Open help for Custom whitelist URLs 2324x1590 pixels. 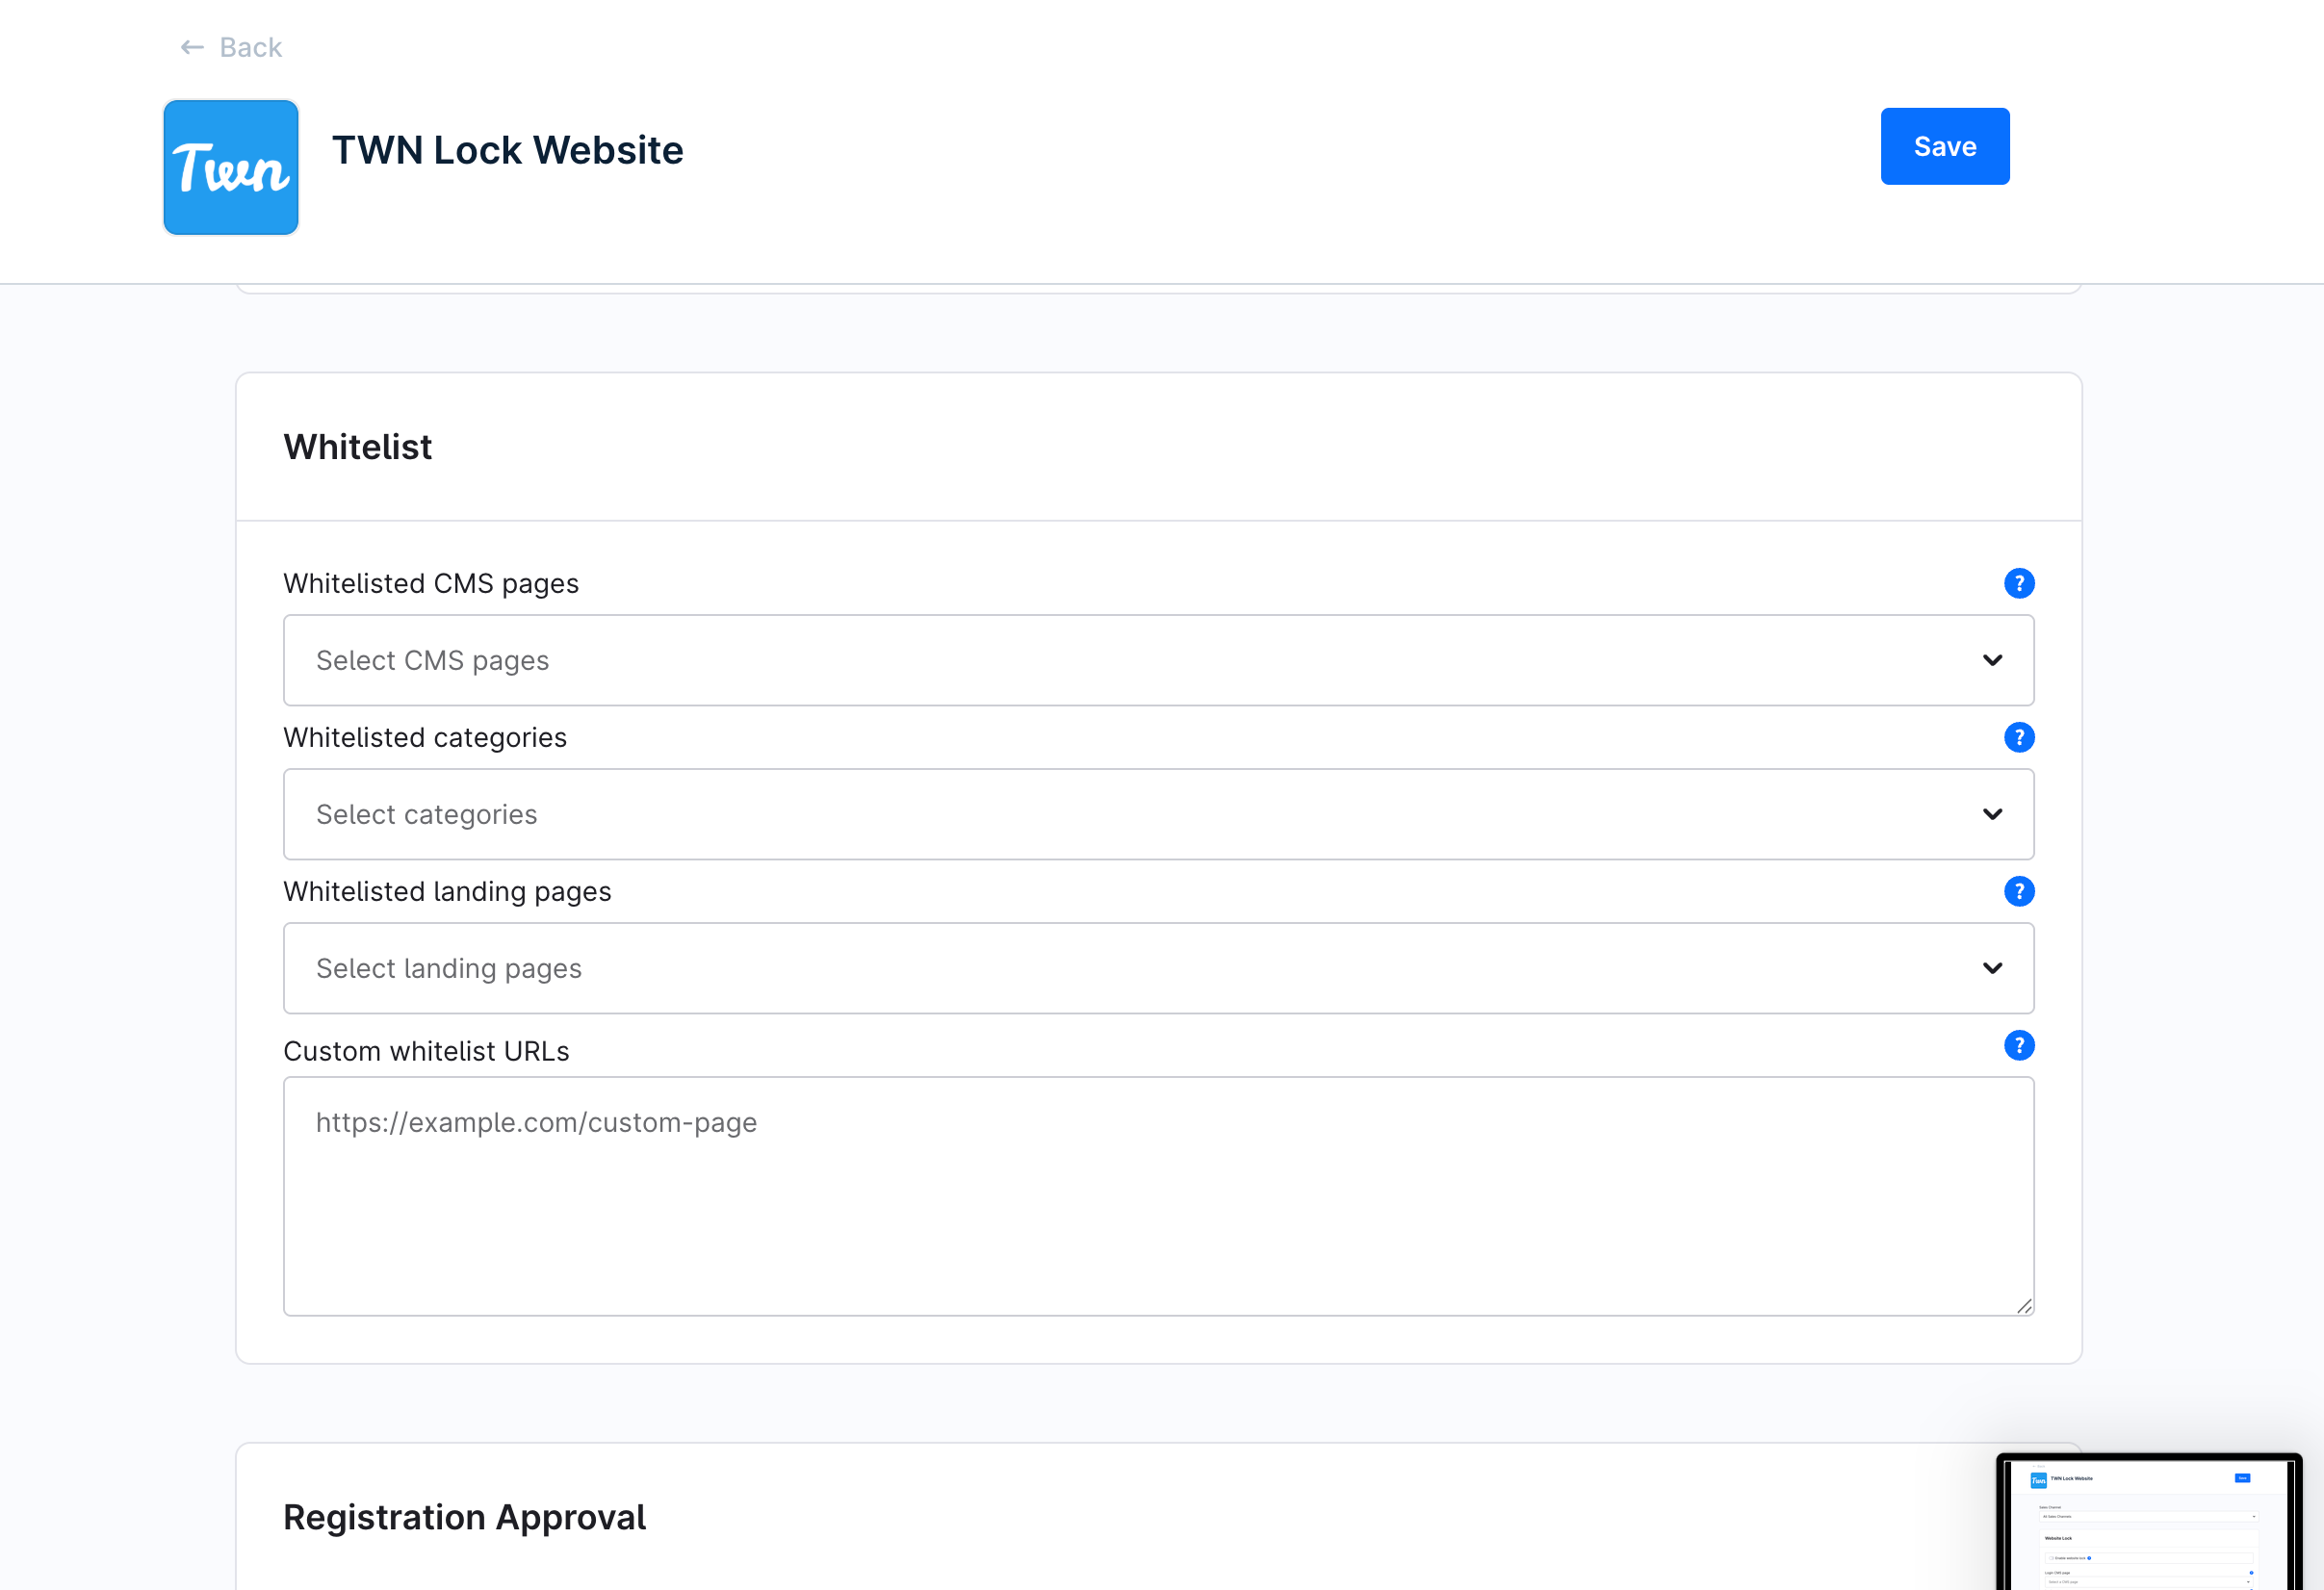click(x=2019, y=1045)
